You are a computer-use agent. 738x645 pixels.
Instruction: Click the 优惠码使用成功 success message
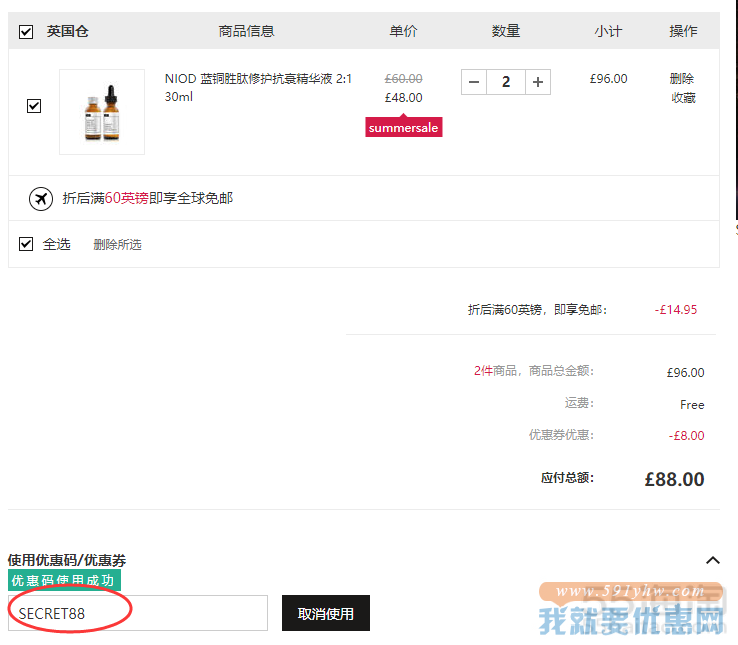click(x=64, y=580)
